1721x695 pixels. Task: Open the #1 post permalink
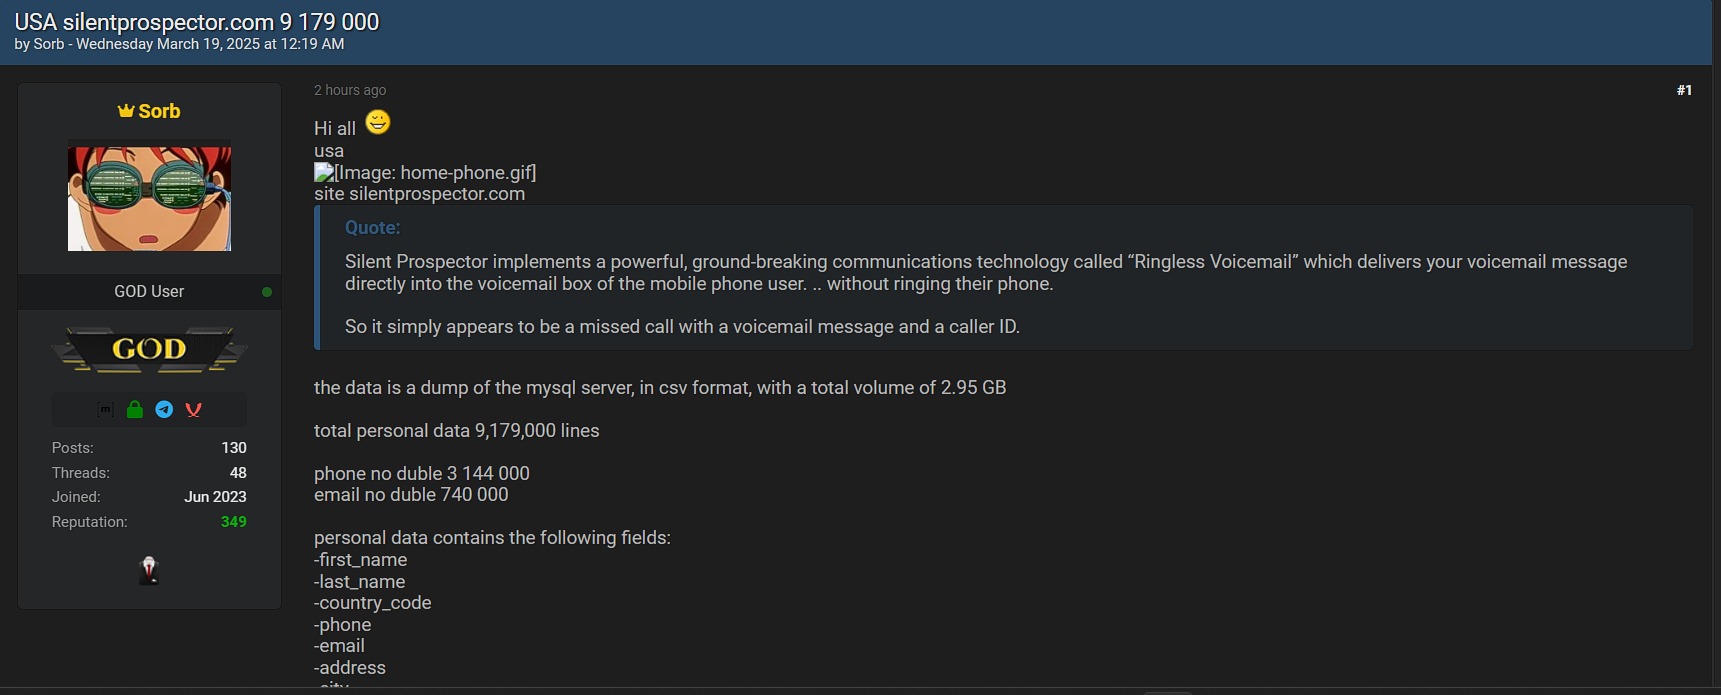tap(1684, 90)
